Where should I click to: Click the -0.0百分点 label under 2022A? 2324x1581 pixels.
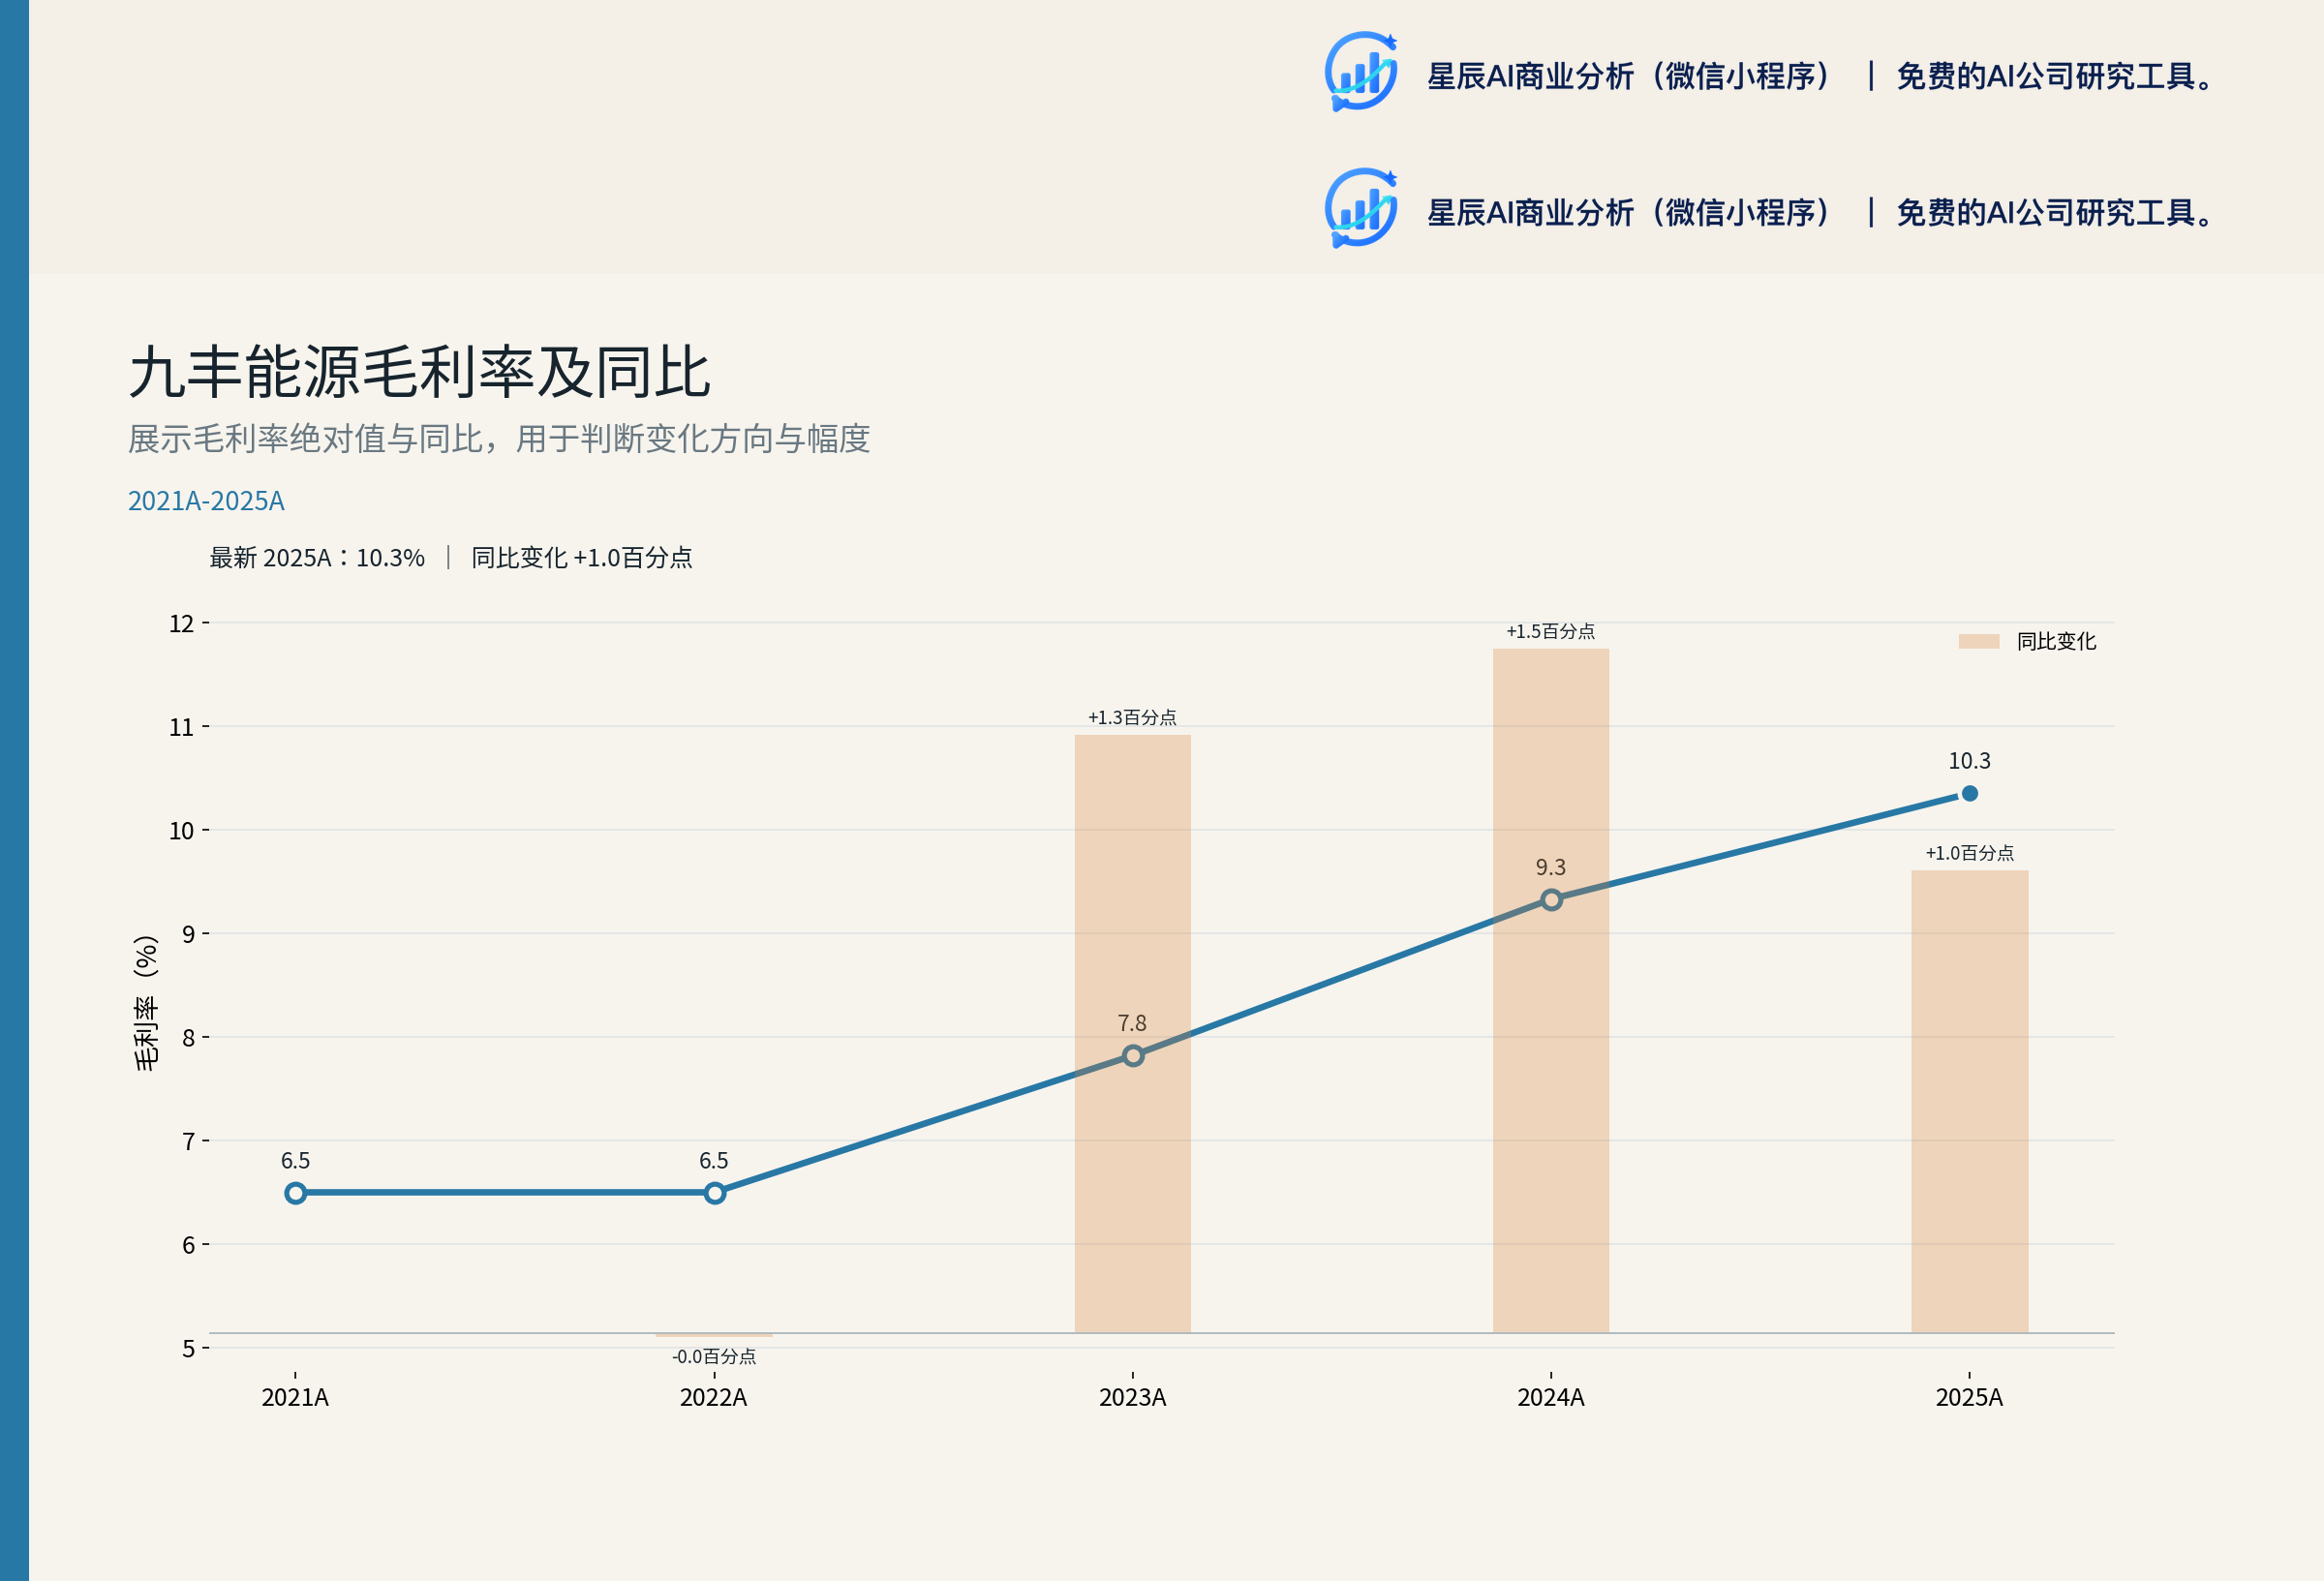(714, 1356)
